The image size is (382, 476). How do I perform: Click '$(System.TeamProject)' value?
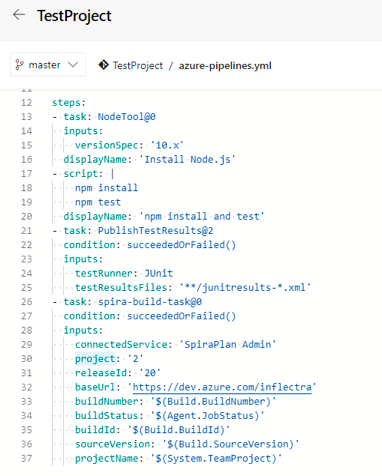point(216,459)
